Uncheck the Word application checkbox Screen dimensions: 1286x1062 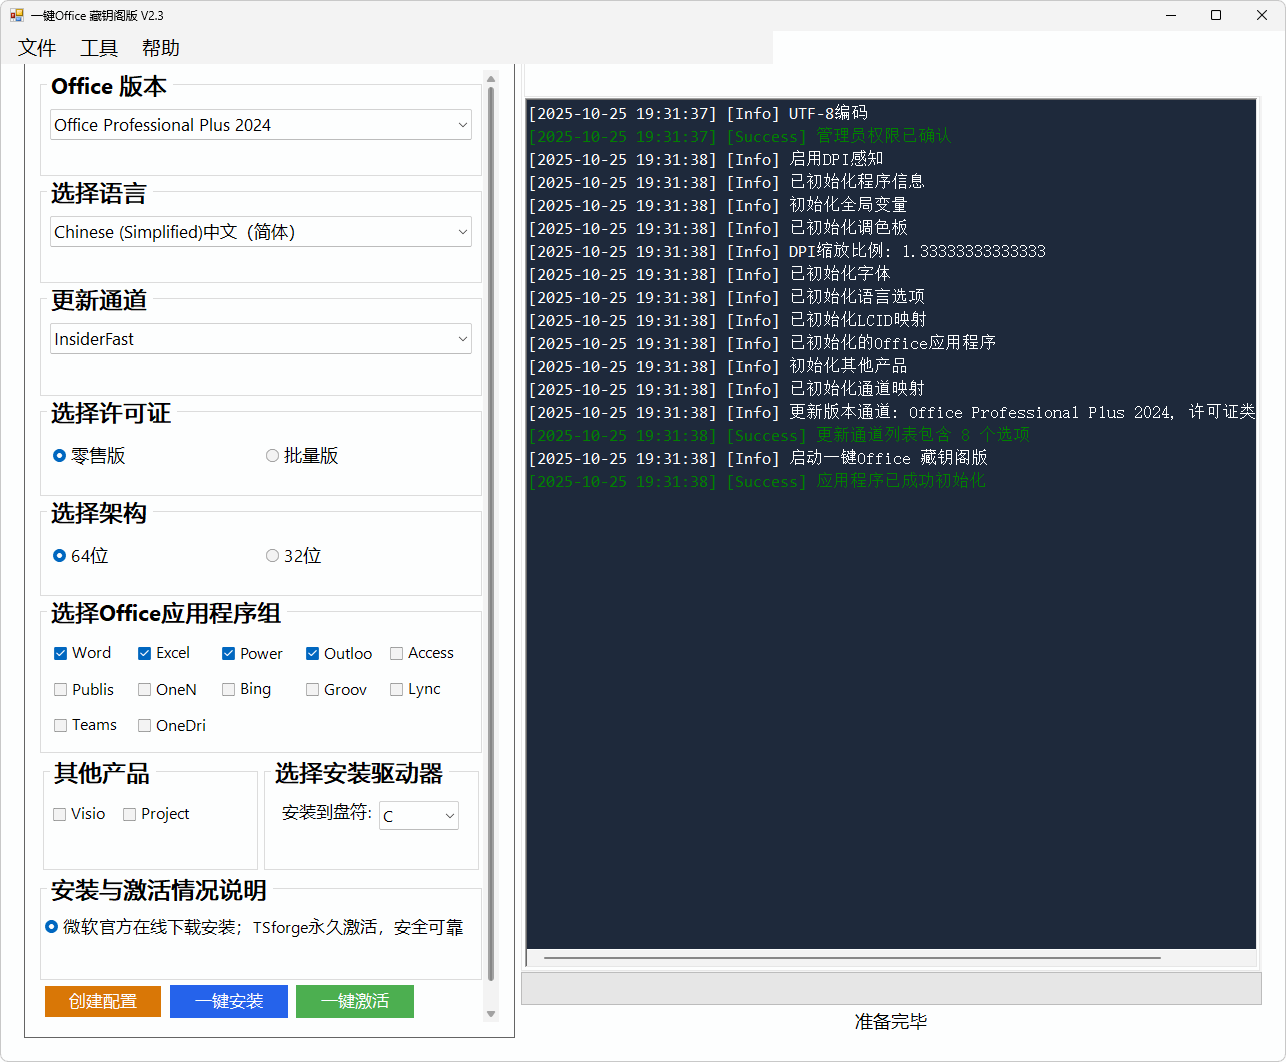(60, 652)
